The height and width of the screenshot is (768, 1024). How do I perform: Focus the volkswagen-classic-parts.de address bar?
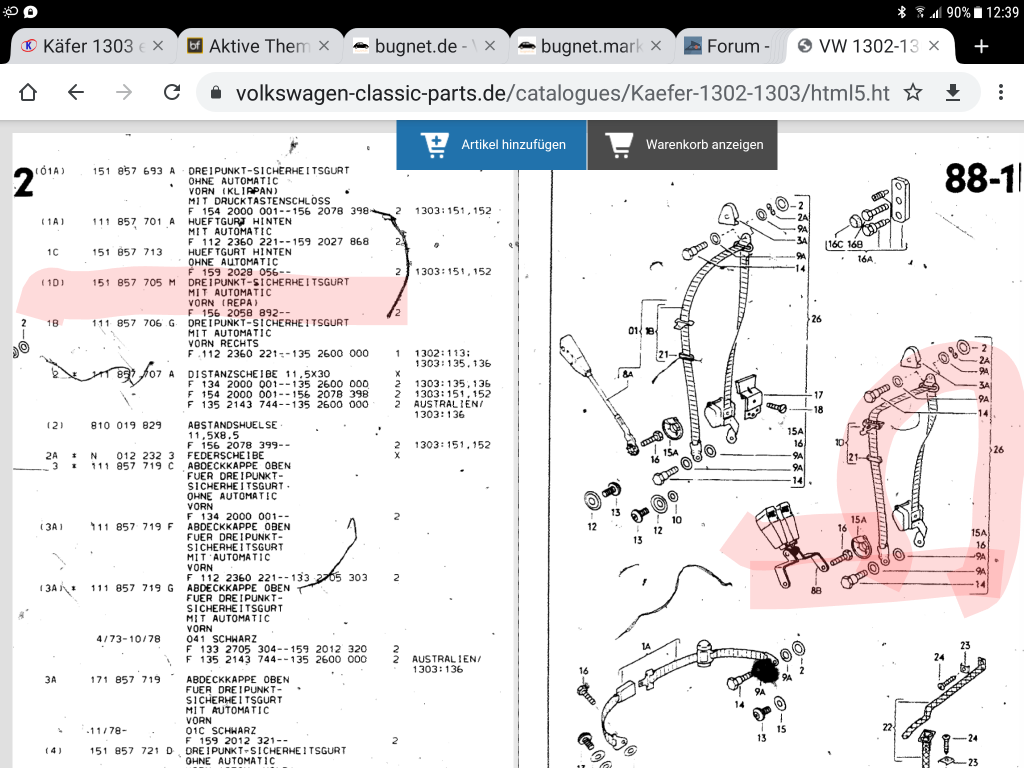click(560, 93)
